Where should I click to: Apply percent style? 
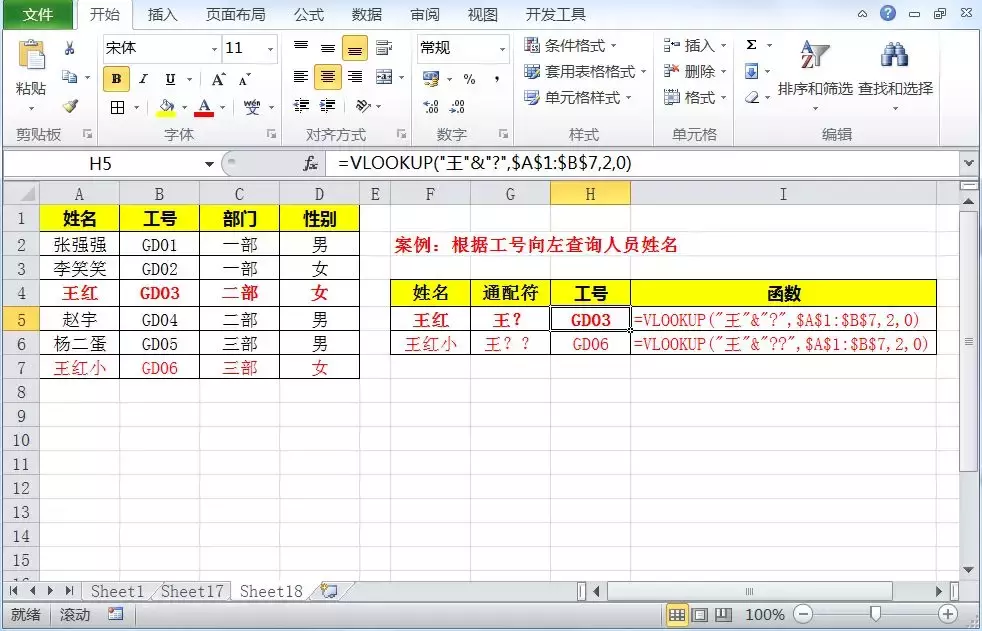(x=470, y=79)
